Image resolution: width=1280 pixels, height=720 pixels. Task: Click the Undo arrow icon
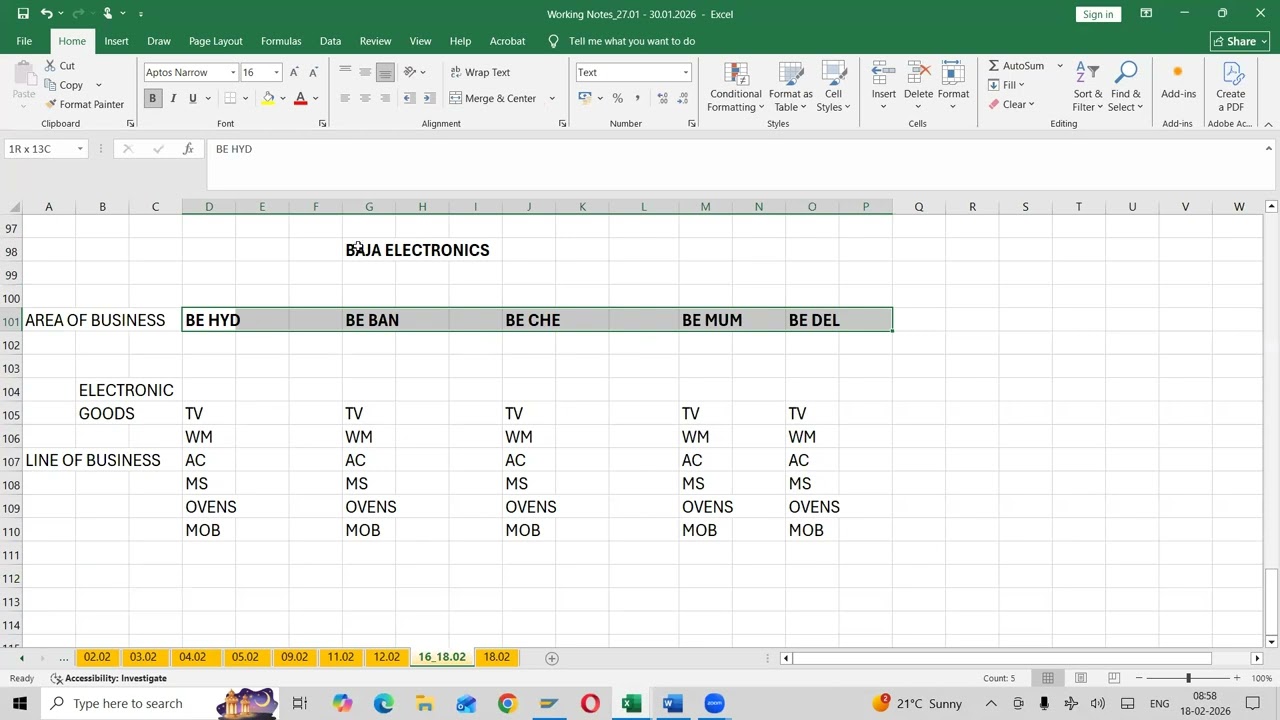click(x=46, y=14)
